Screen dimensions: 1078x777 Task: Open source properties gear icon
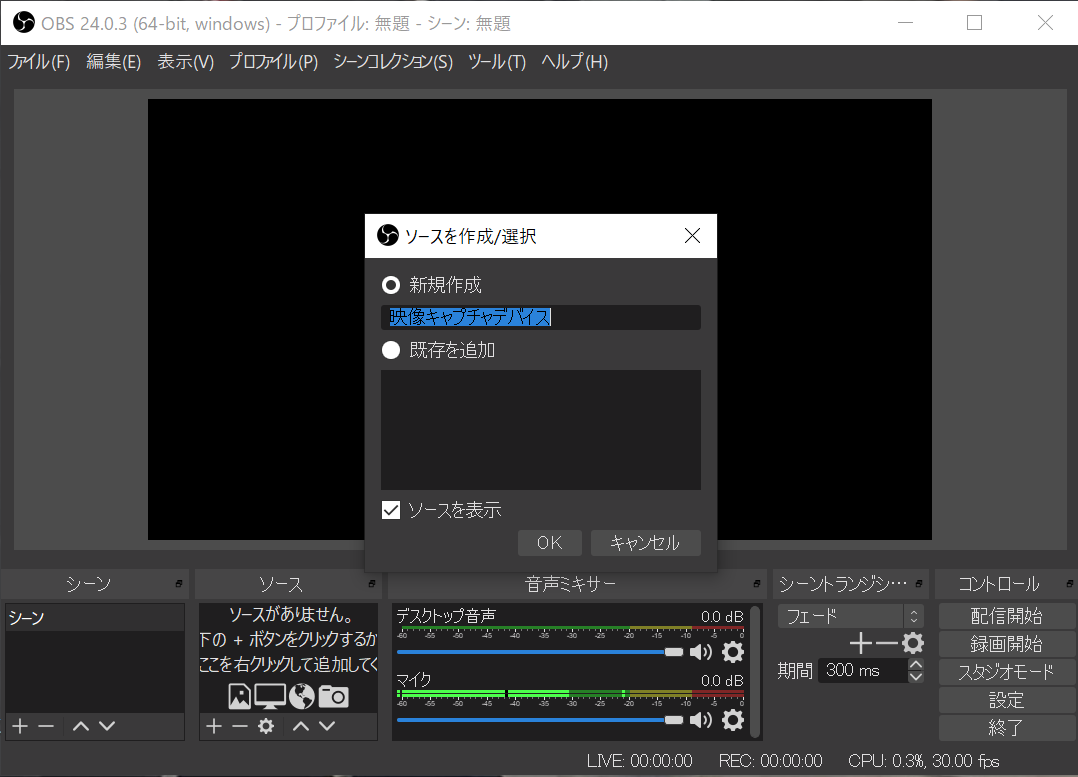pos(266,726)
